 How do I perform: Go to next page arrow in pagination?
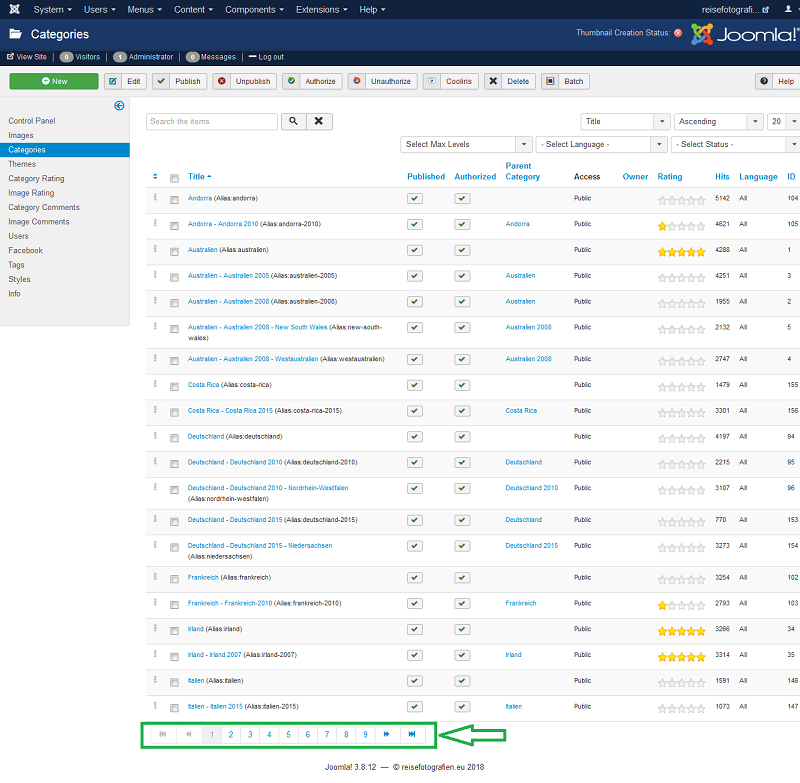[387, 734]
